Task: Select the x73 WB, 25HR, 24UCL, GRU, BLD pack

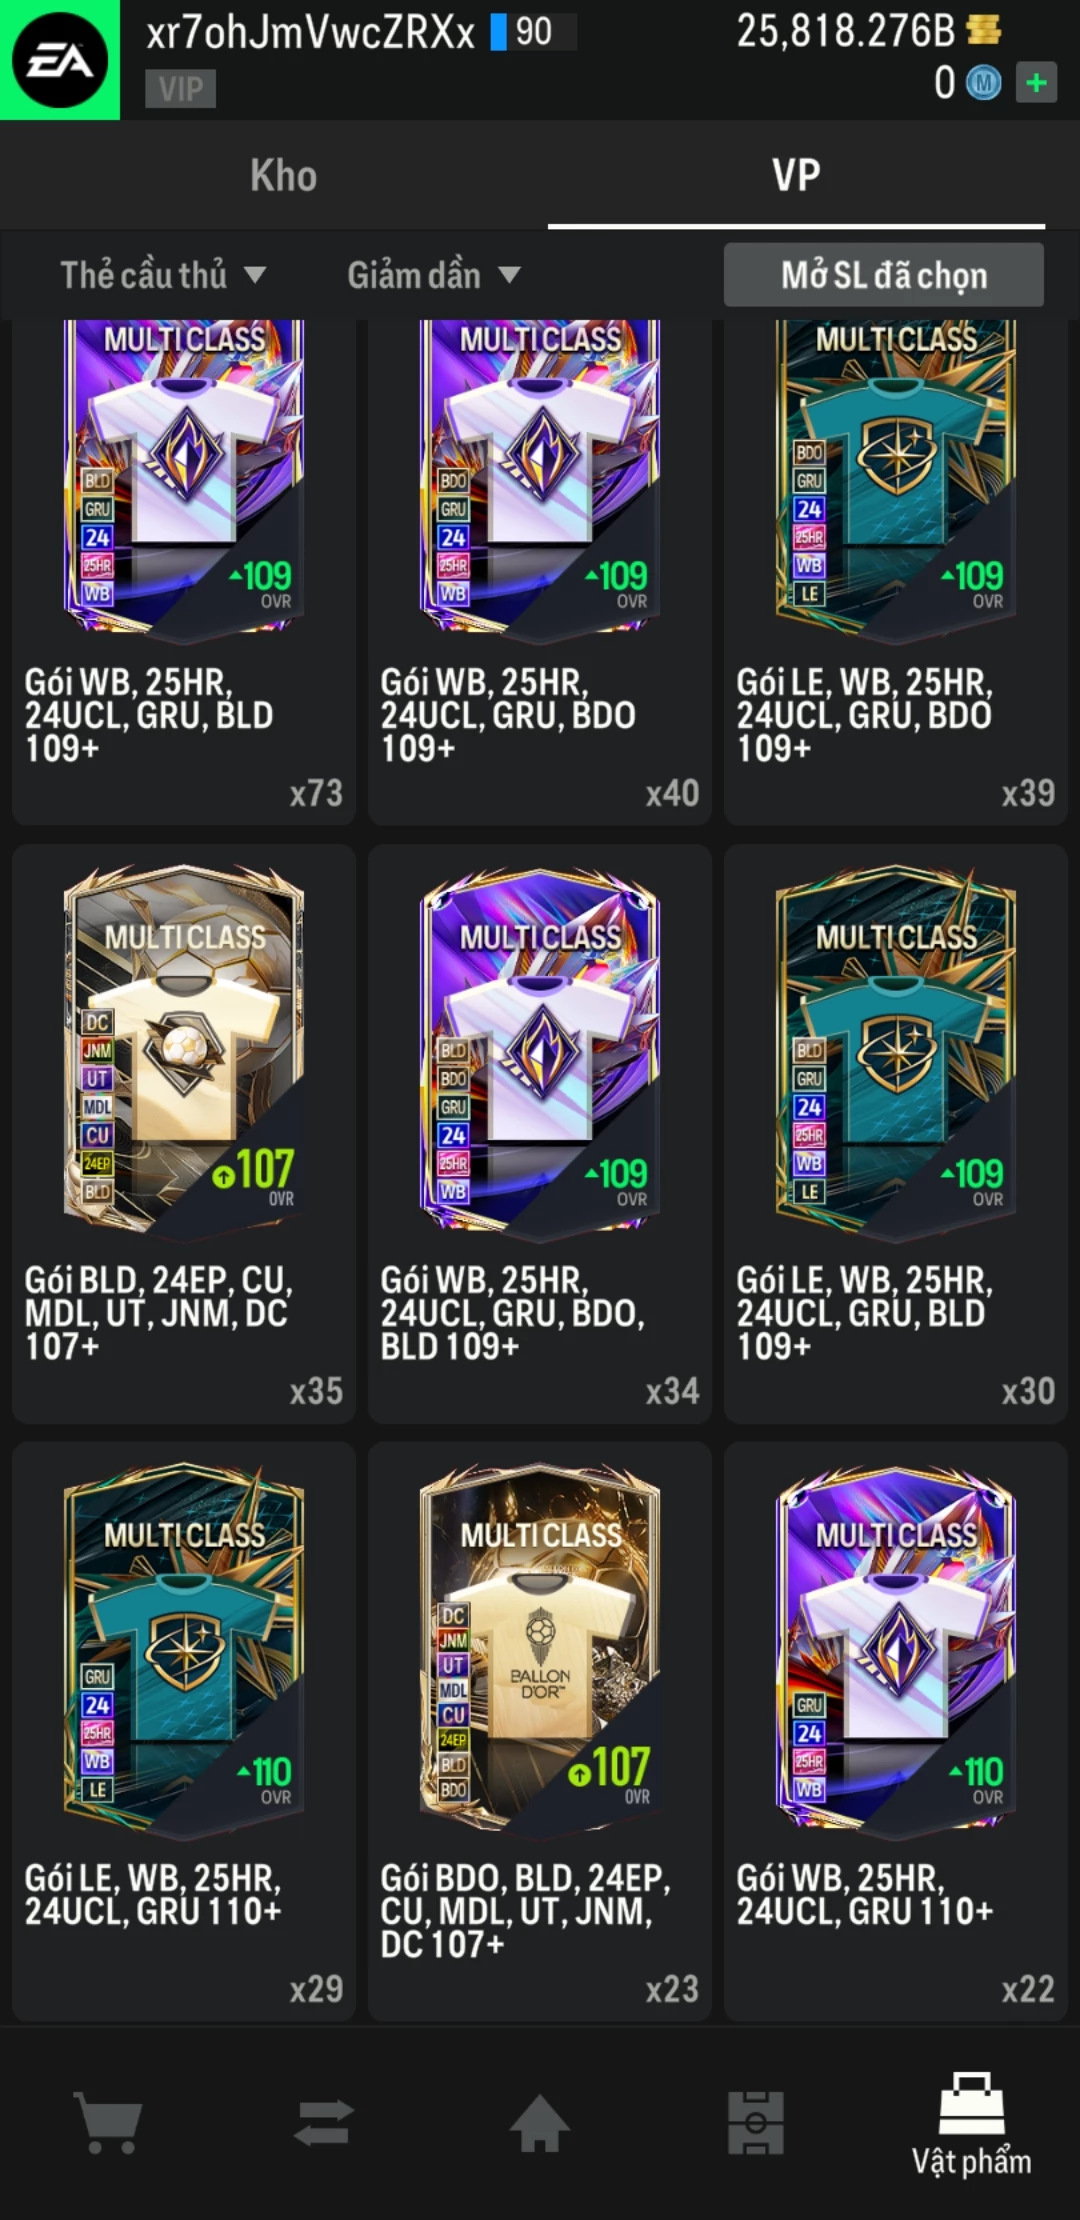Action: [184, 572]
